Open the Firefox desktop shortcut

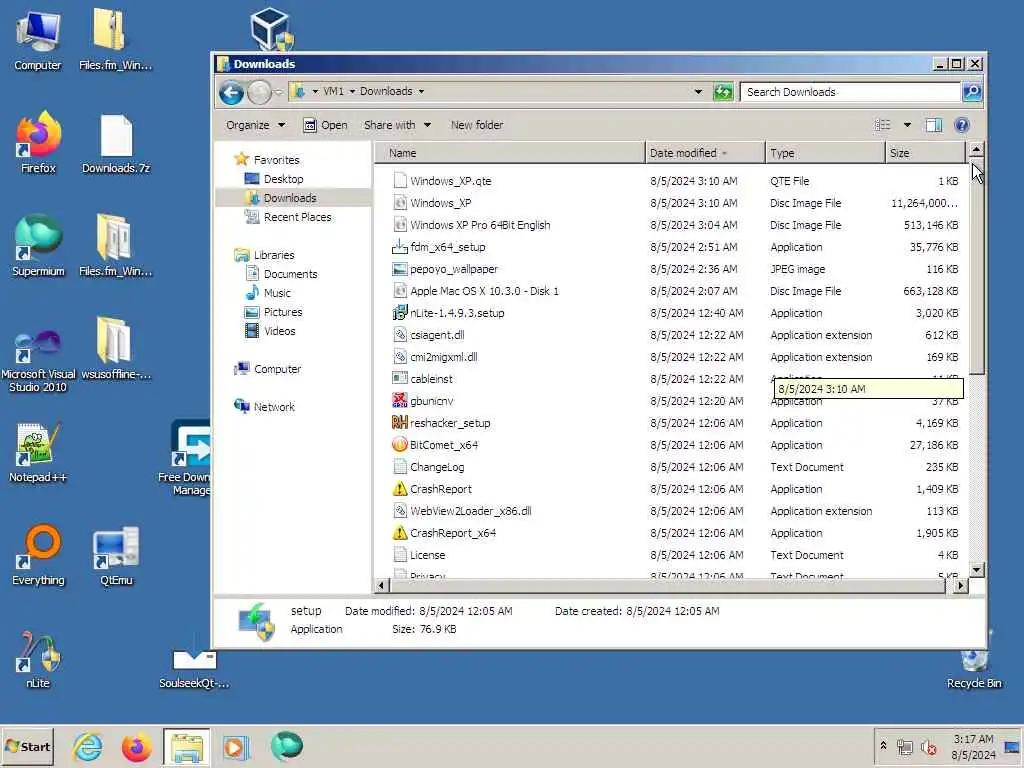point(38,142)
